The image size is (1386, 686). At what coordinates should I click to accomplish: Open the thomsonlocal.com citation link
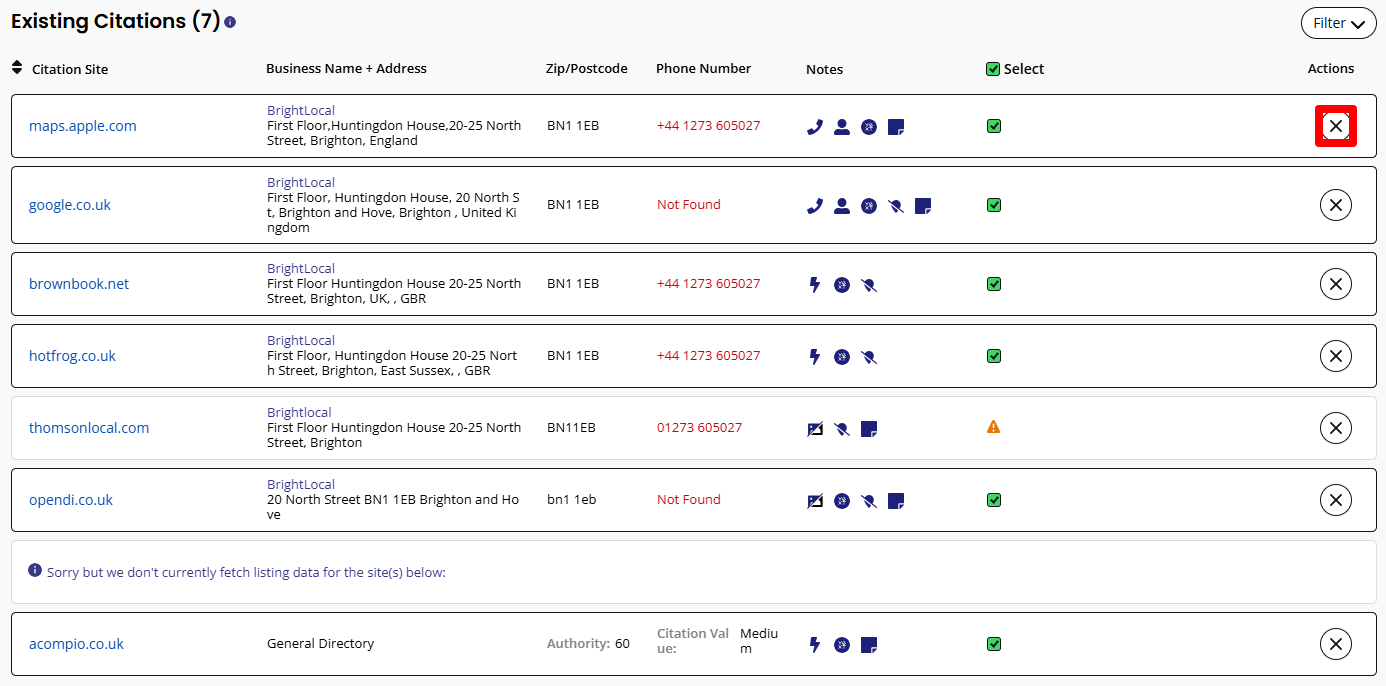89,428
